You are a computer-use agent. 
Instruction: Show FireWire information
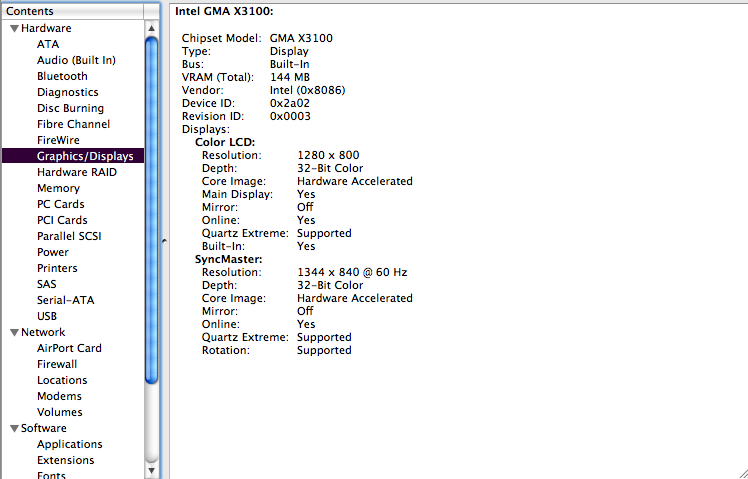(x=58, y=140)
